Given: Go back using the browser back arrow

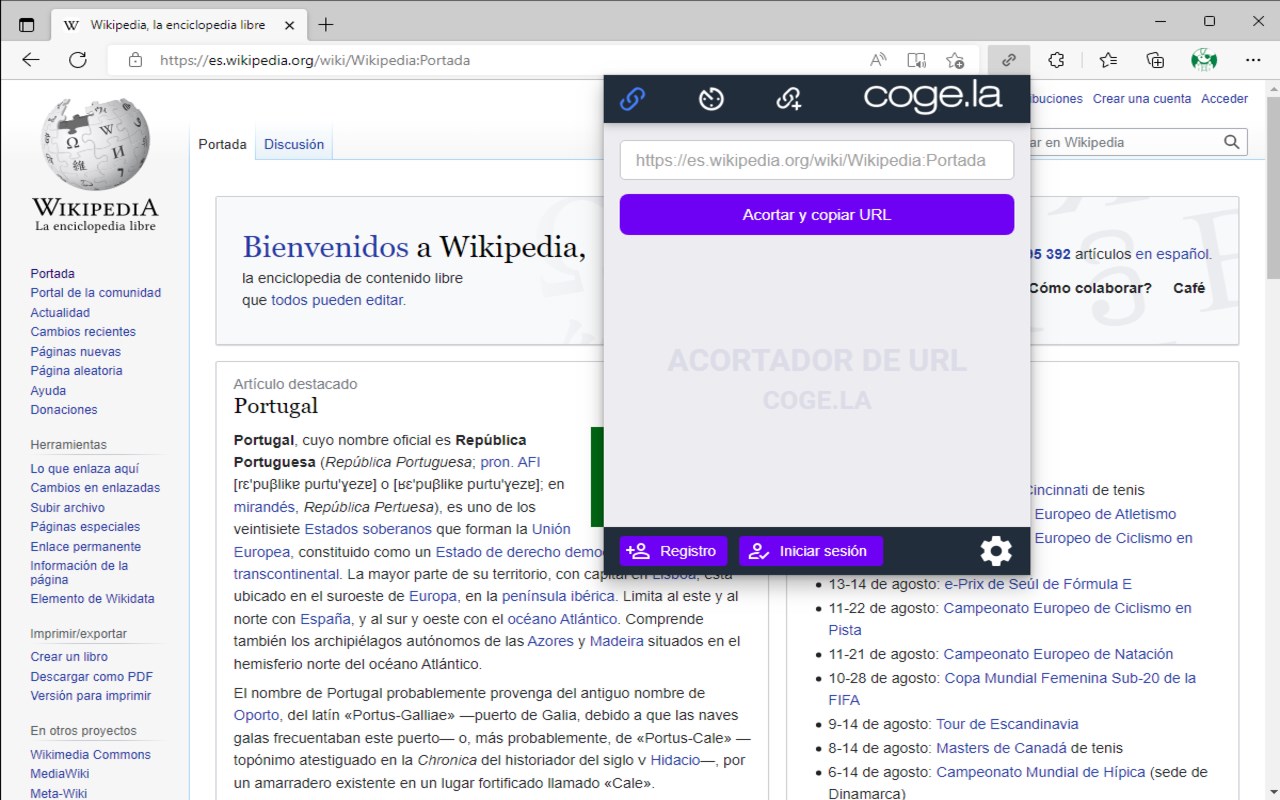Looking at the screenshot, I should pyautogui.click(x=31, y=60).
